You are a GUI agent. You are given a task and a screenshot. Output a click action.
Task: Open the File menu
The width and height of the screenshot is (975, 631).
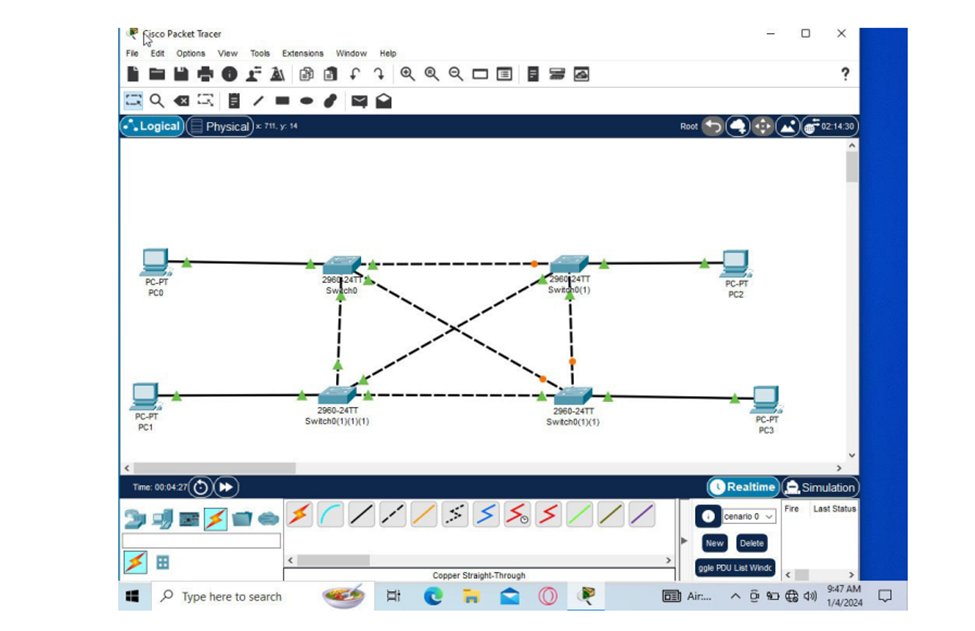(x=132, y=53)
